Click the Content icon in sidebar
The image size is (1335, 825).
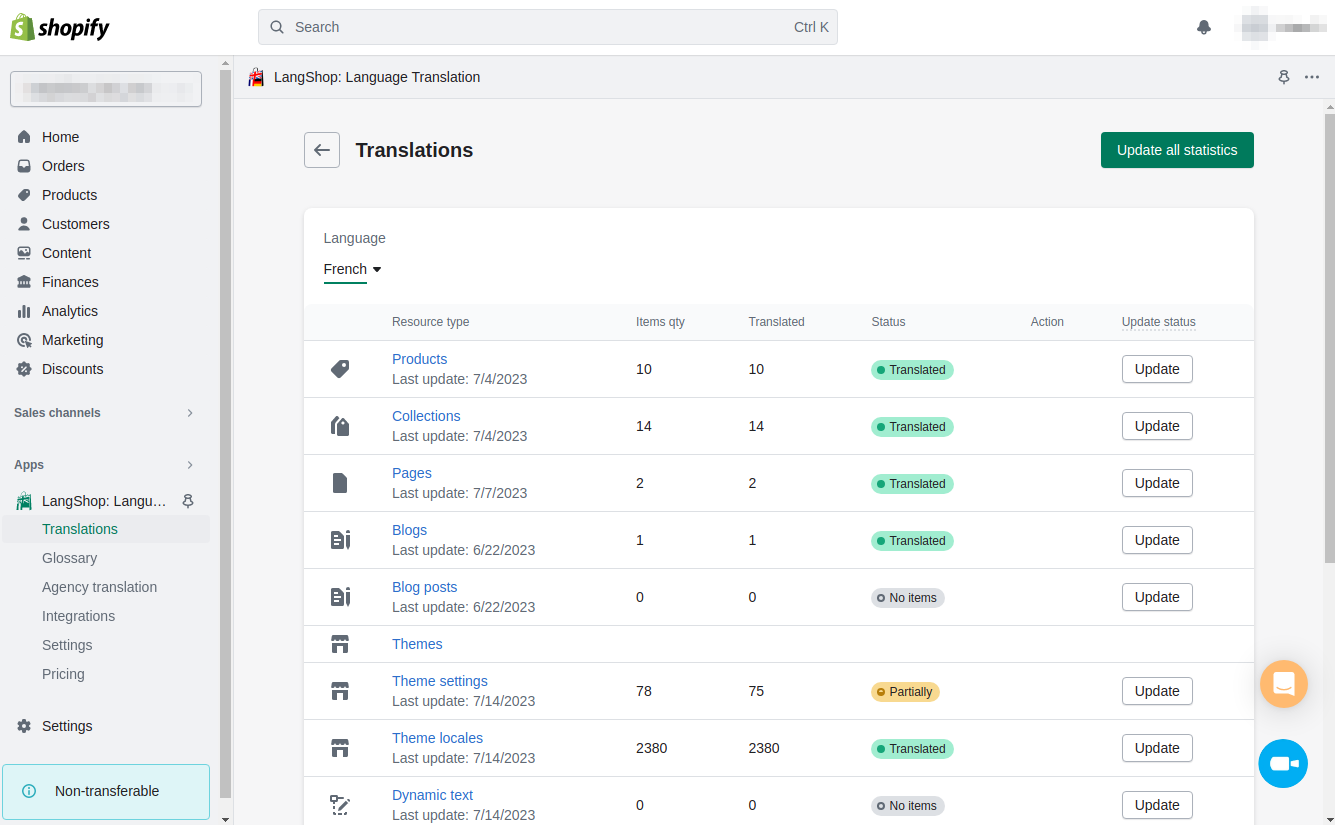coord(24,253)
